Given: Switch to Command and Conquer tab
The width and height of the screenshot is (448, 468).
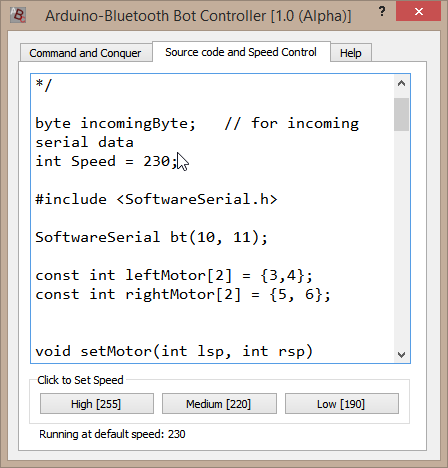Looking at the screenshot, I should 86,53.
